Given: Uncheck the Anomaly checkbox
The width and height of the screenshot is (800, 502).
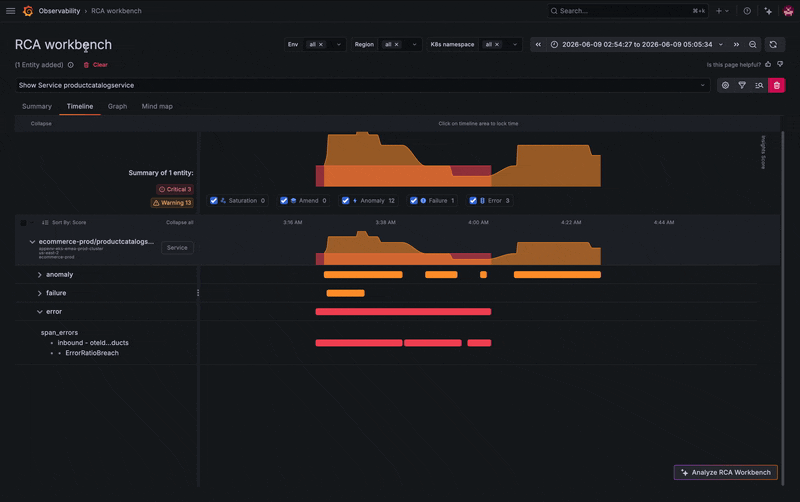Looking at the screenshot, I should click(345, 200).
